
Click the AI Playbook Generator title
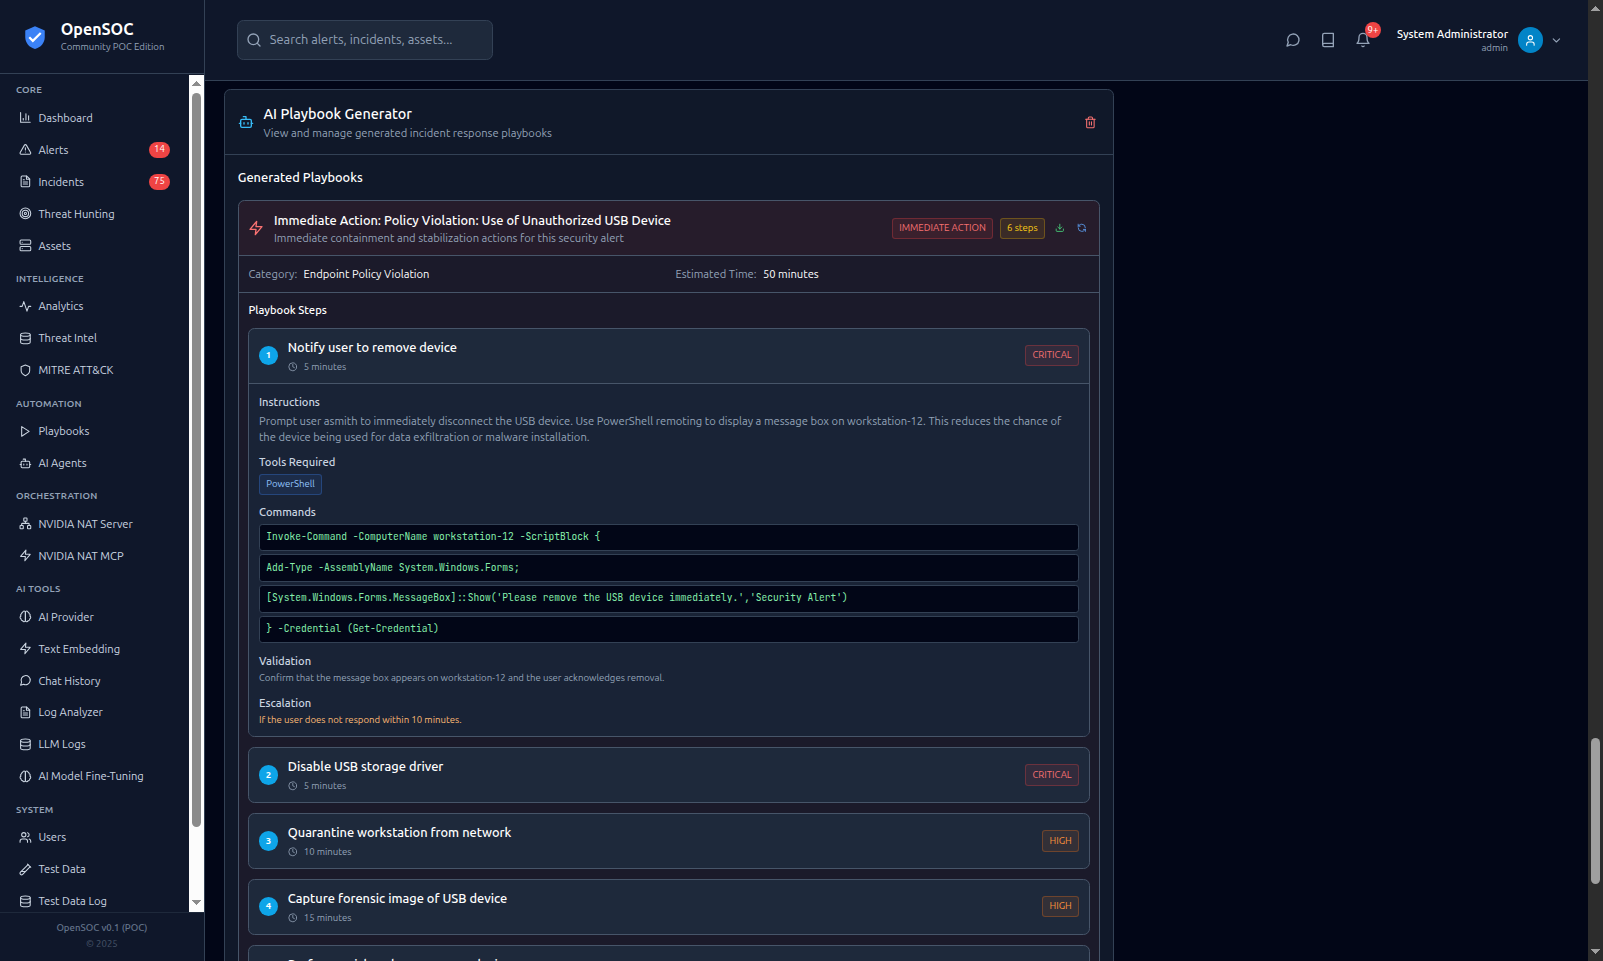point(337,114)
